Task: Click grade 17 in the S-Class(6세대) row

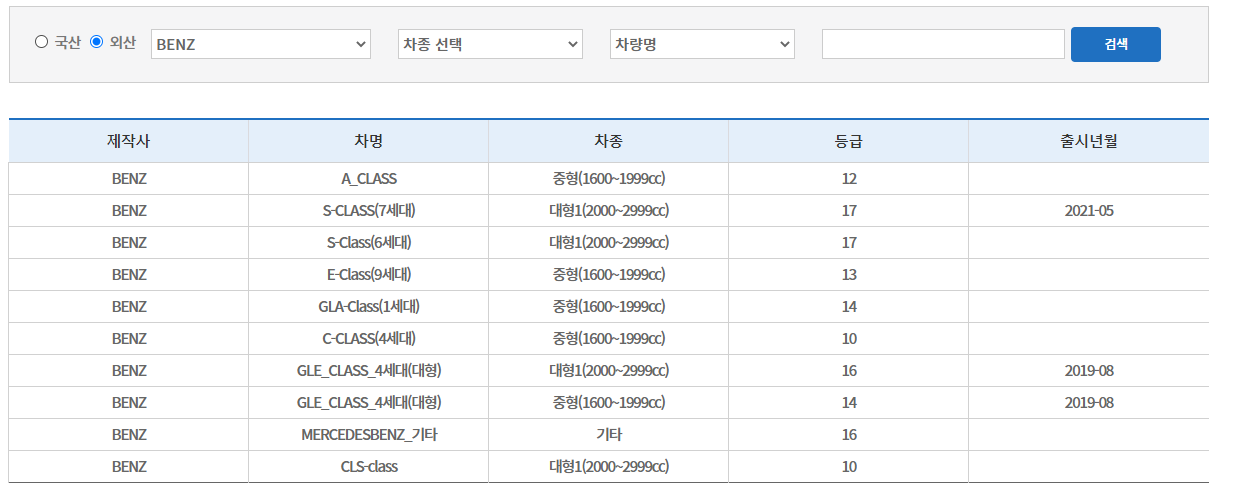Action: 849,243
